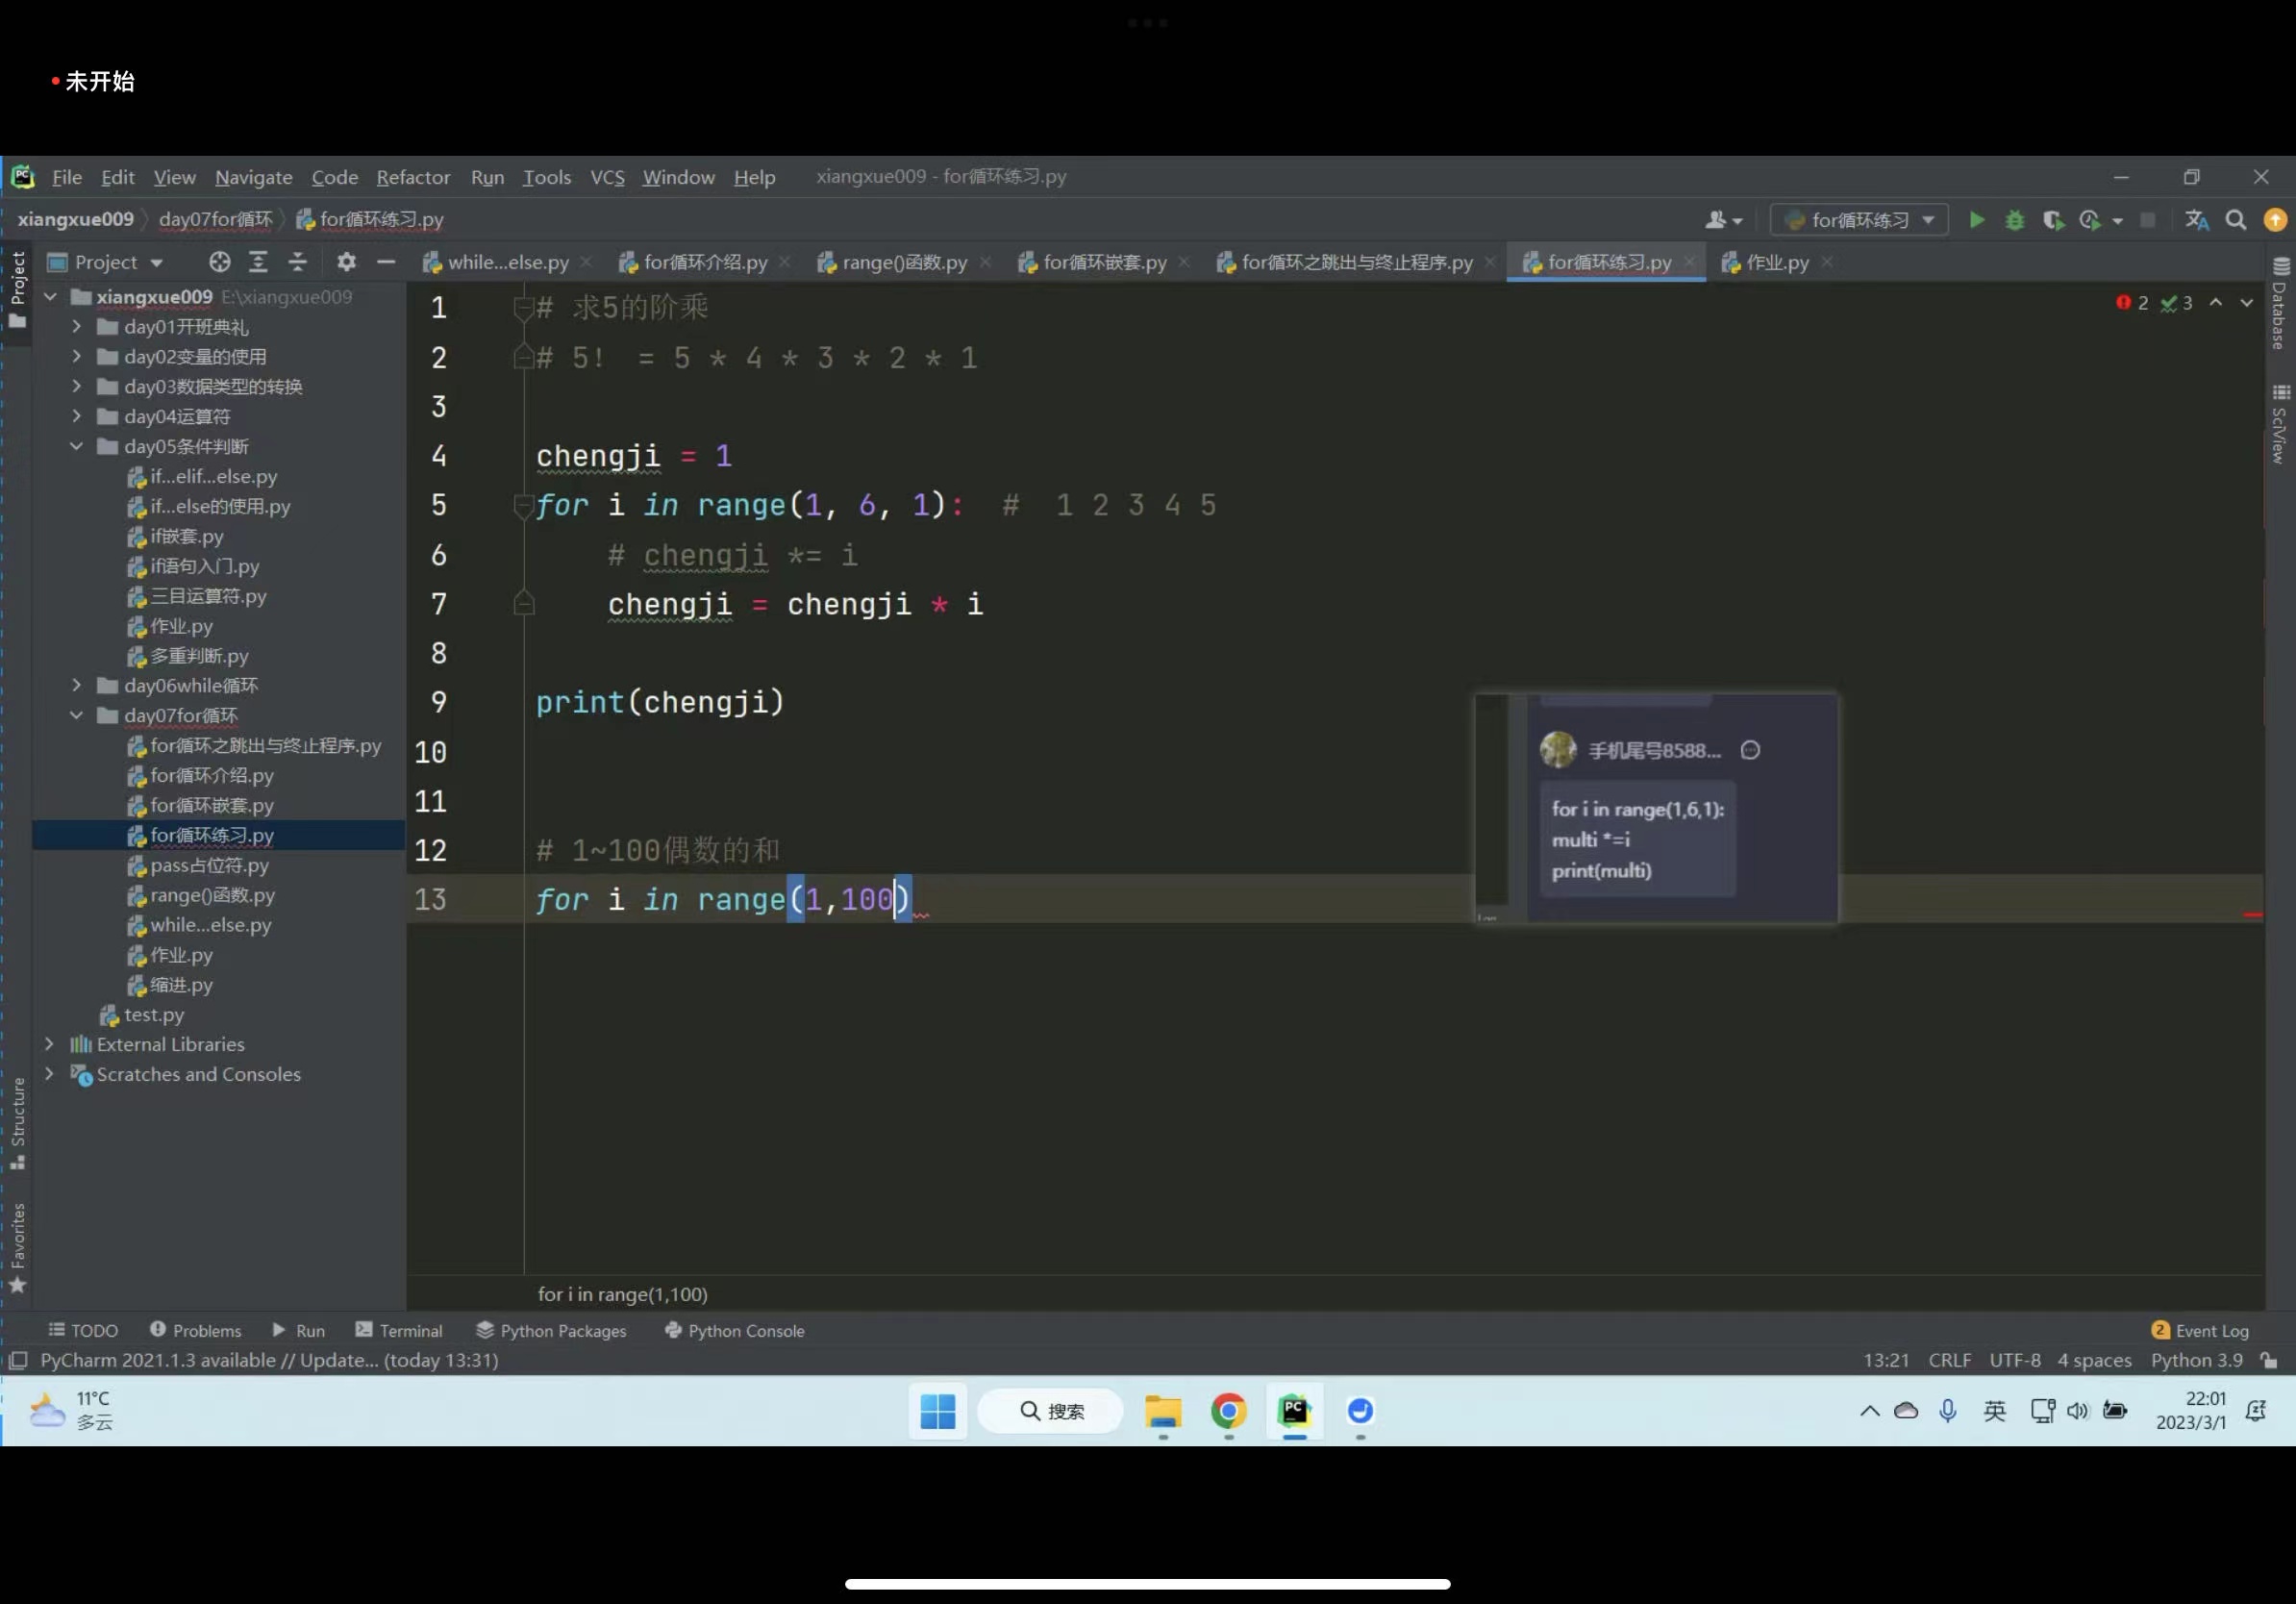This screenshot has height=1604, width=2296.
Task: Click the Python 3.9 interpreter selector
Action: tap(2196, 1360)
